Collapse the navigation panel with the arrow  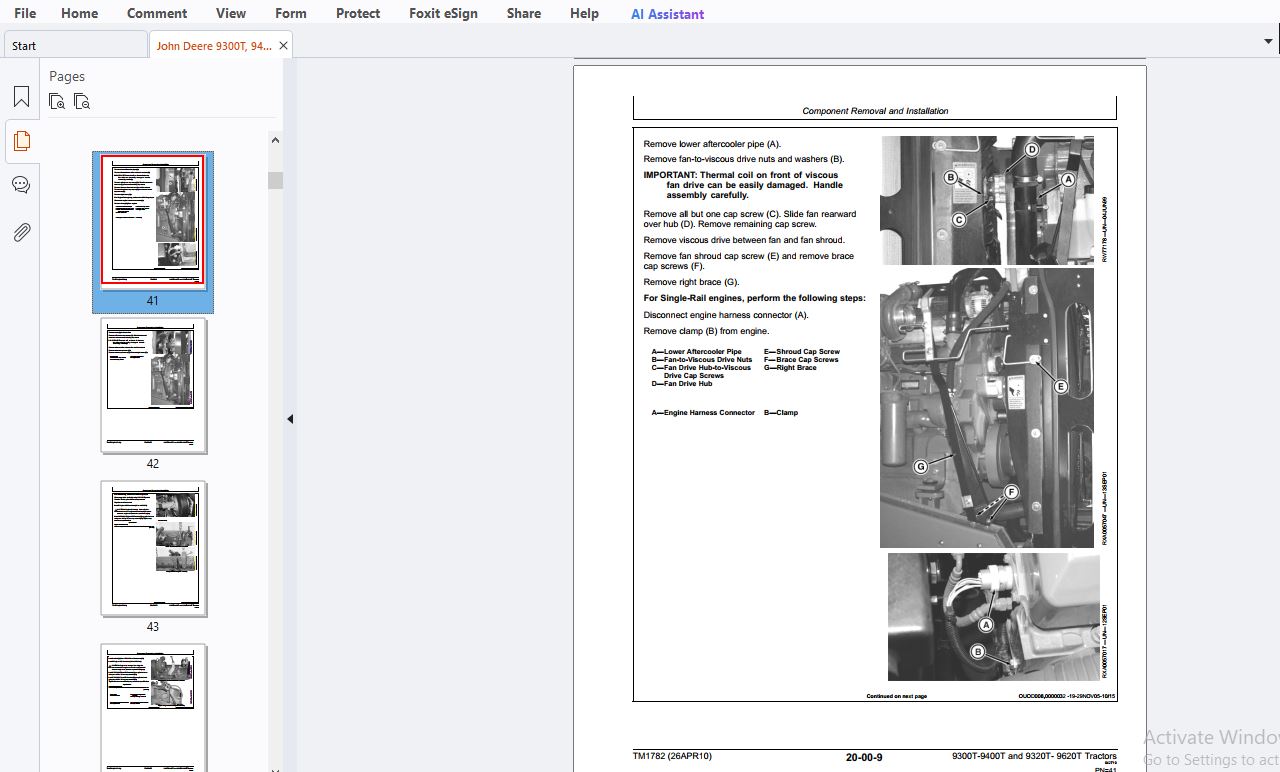pyautogui.click(x=290, y=419)
